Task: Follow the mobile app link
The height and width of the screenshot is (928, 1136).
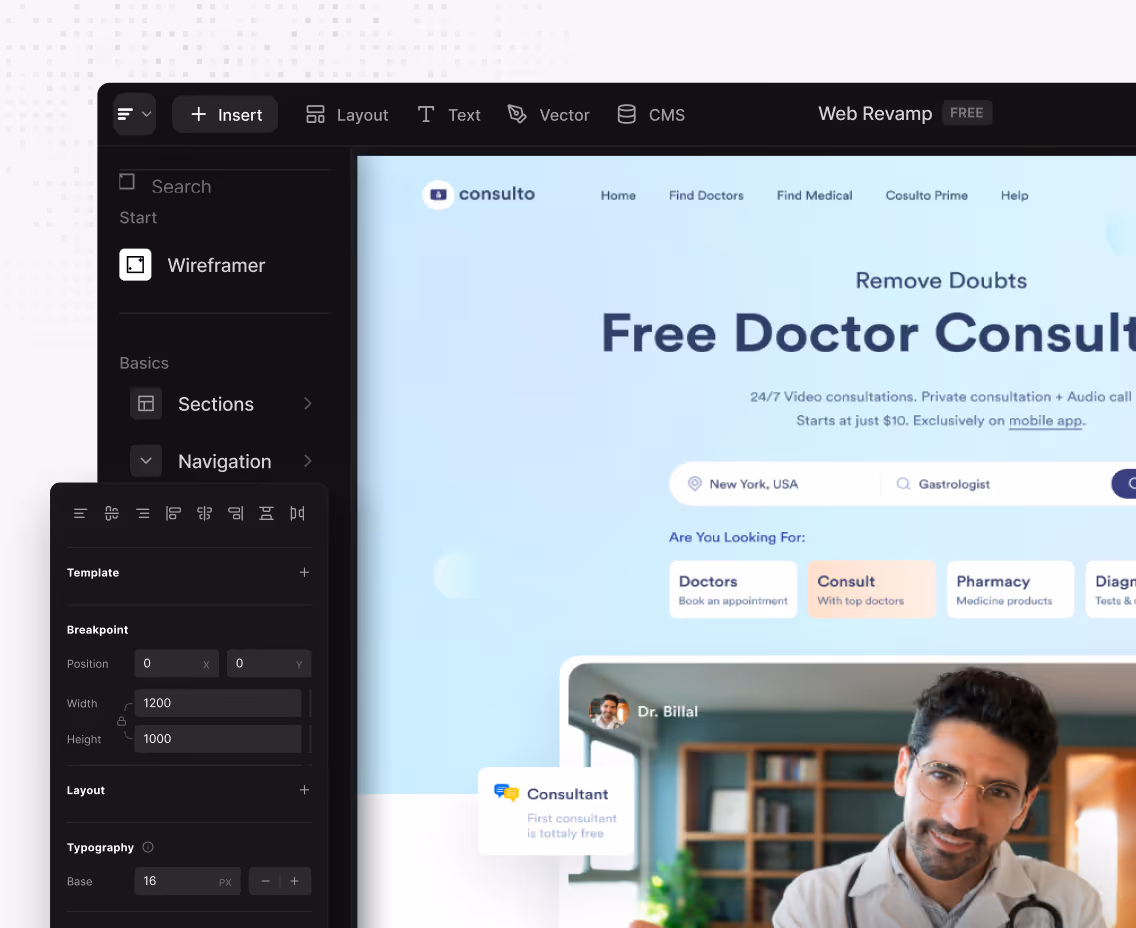Action: pos(1046,421)
